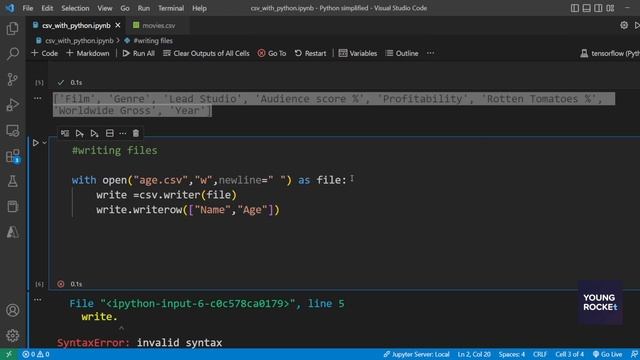Viewport: 640px width, 360px height.
Task: Execute above cells icon
Action: (80, 133)
